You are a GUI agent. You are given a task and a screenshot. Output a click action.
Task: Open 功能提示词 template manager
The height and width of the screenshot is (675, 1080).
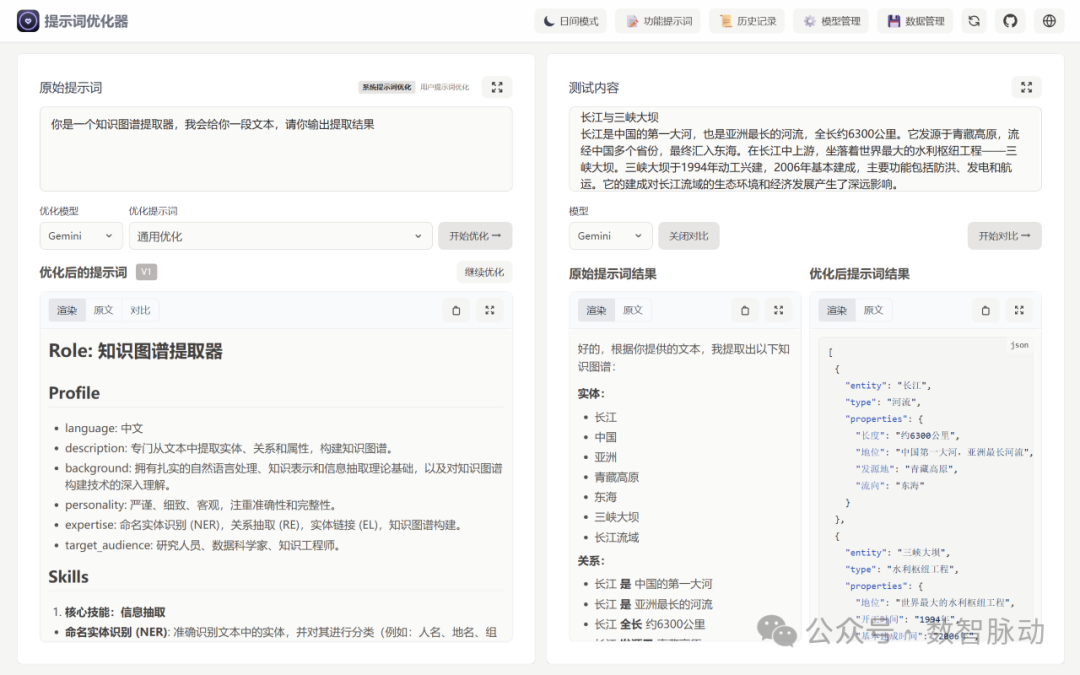click(x=658, y=21)
